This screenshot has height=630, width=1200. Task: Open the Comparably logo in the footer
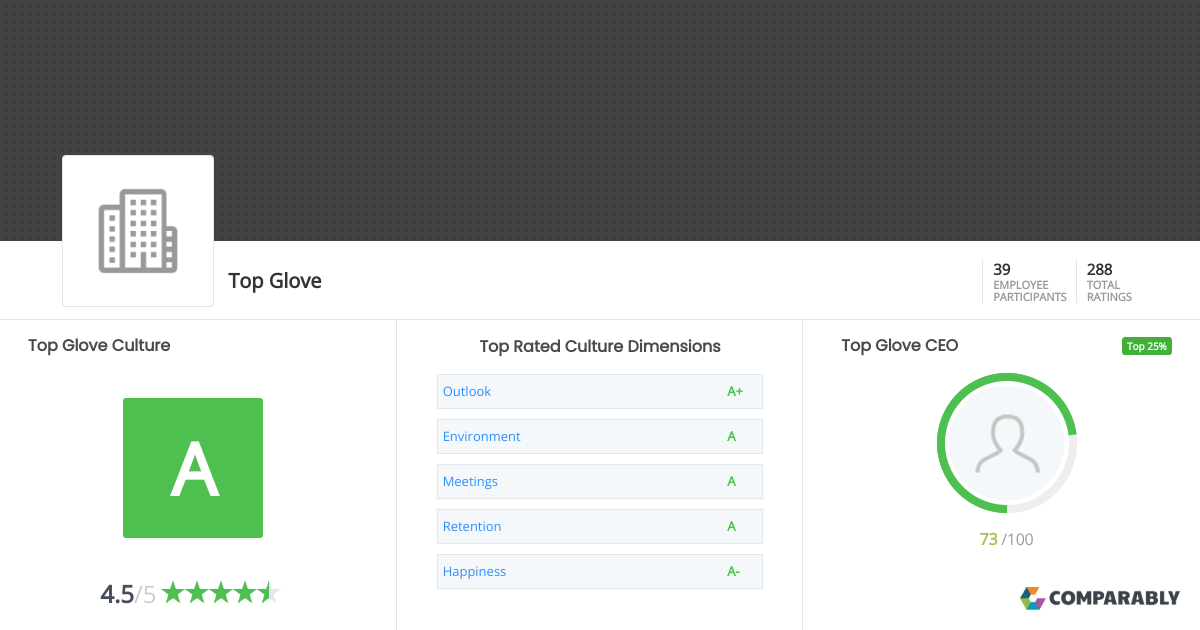[1100, 598]
